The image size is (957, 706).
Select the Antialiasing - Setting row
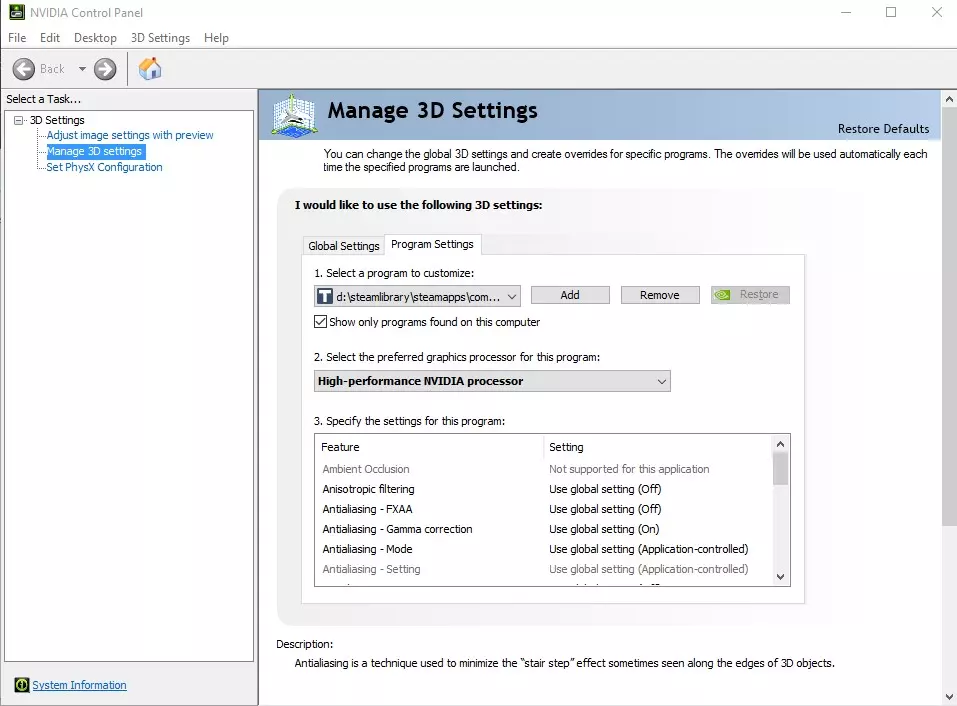click(x=543, y=569)
